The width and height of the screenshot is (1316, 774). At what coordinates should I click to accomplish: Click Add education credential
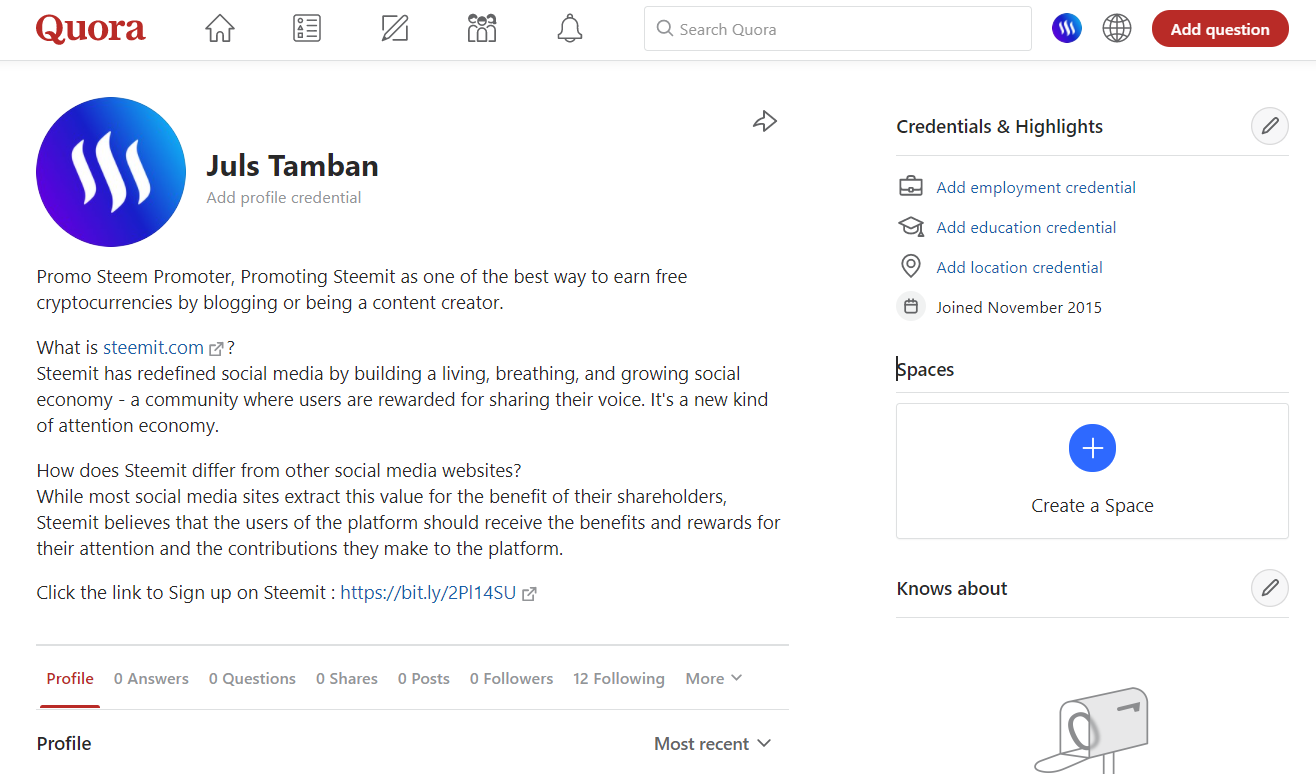tap(1026, 227)
